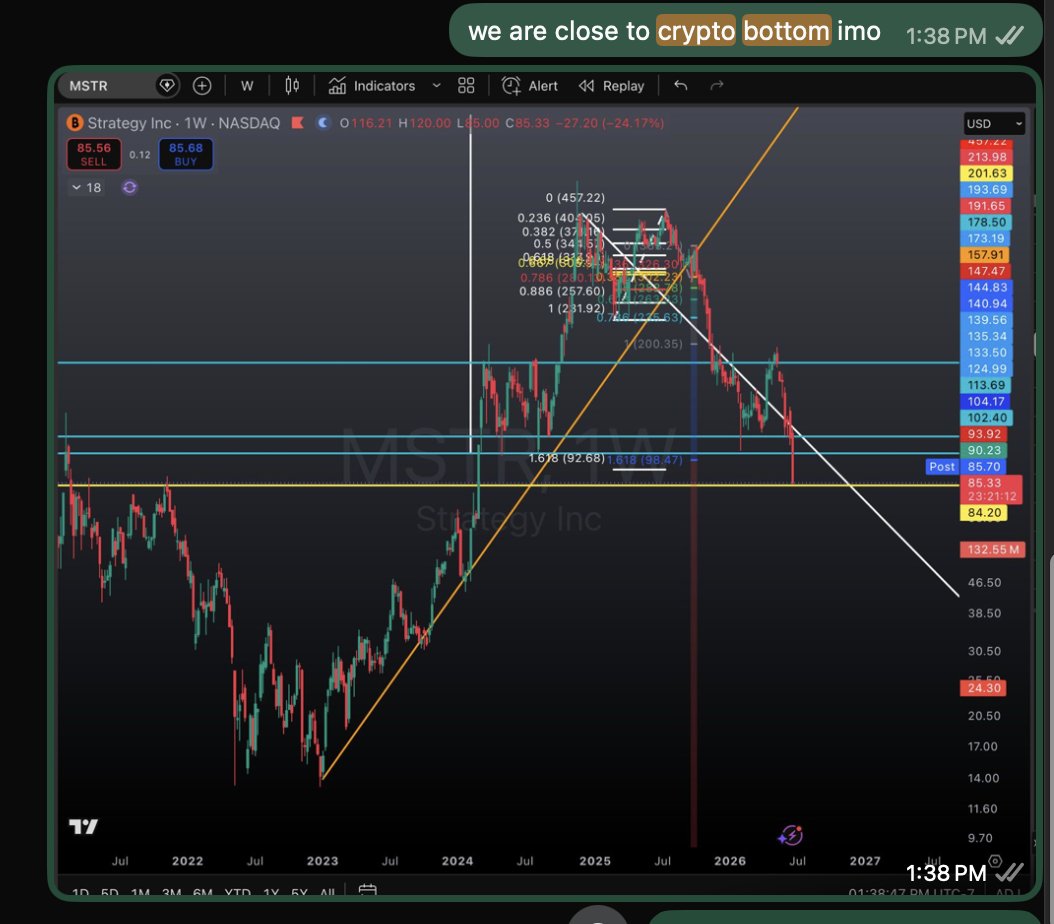This screenshot has width=1054, height=924.
Task: Click the 104.17 price label
Action: (986, 402)
